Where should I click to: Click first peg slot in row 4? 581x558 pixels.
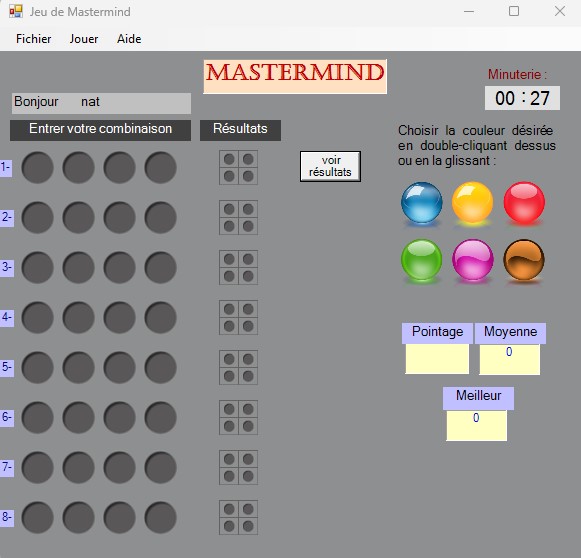click(x=37, y=318)
